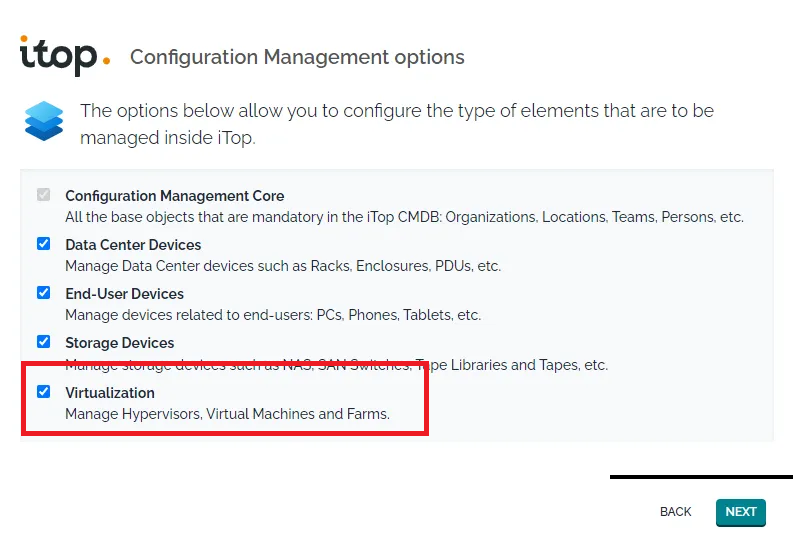This screenshot has height=550, width=801.
Task: Click the greyed-out Configuration Management Core checkbox
Action: pyautogui.click(x=44, y=195)
